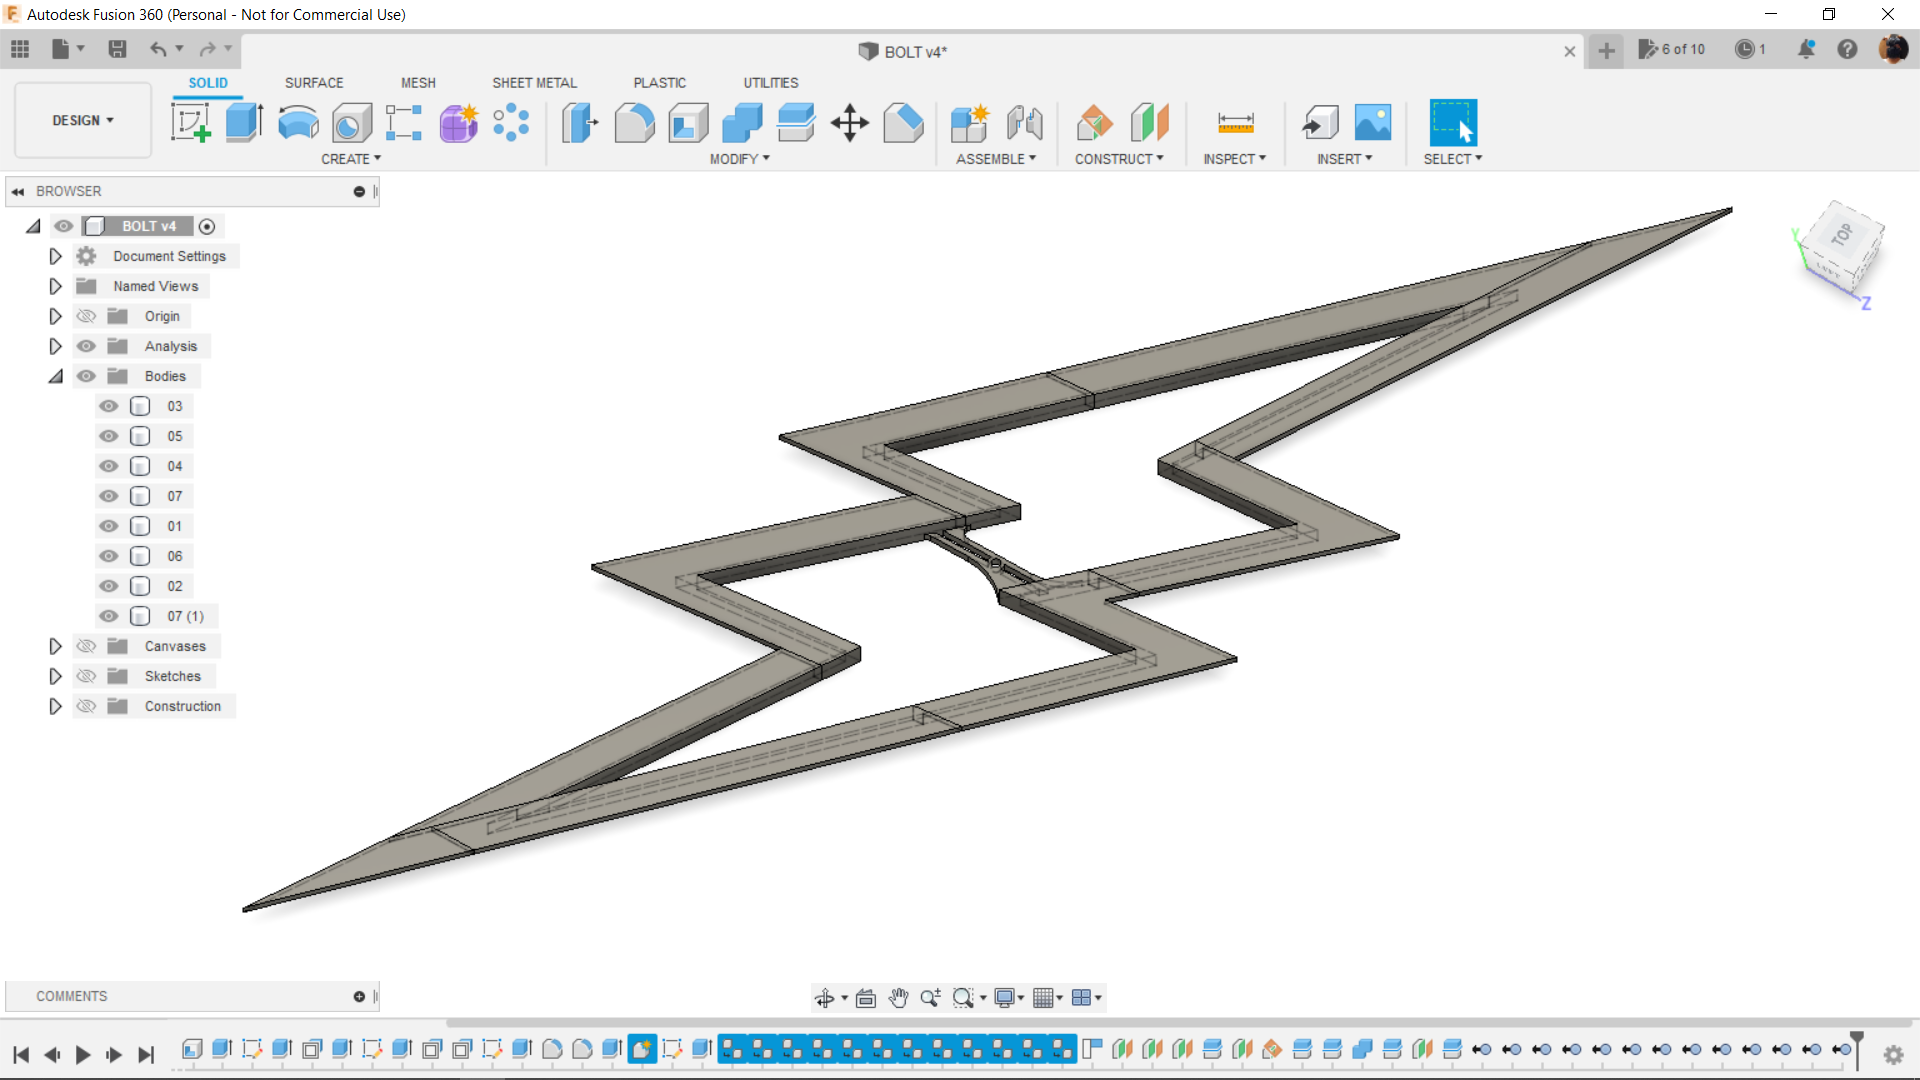Open the DESIGN workspace dropdown
This screenshot has width=1920, height=1080.
(x=83, y=120)
